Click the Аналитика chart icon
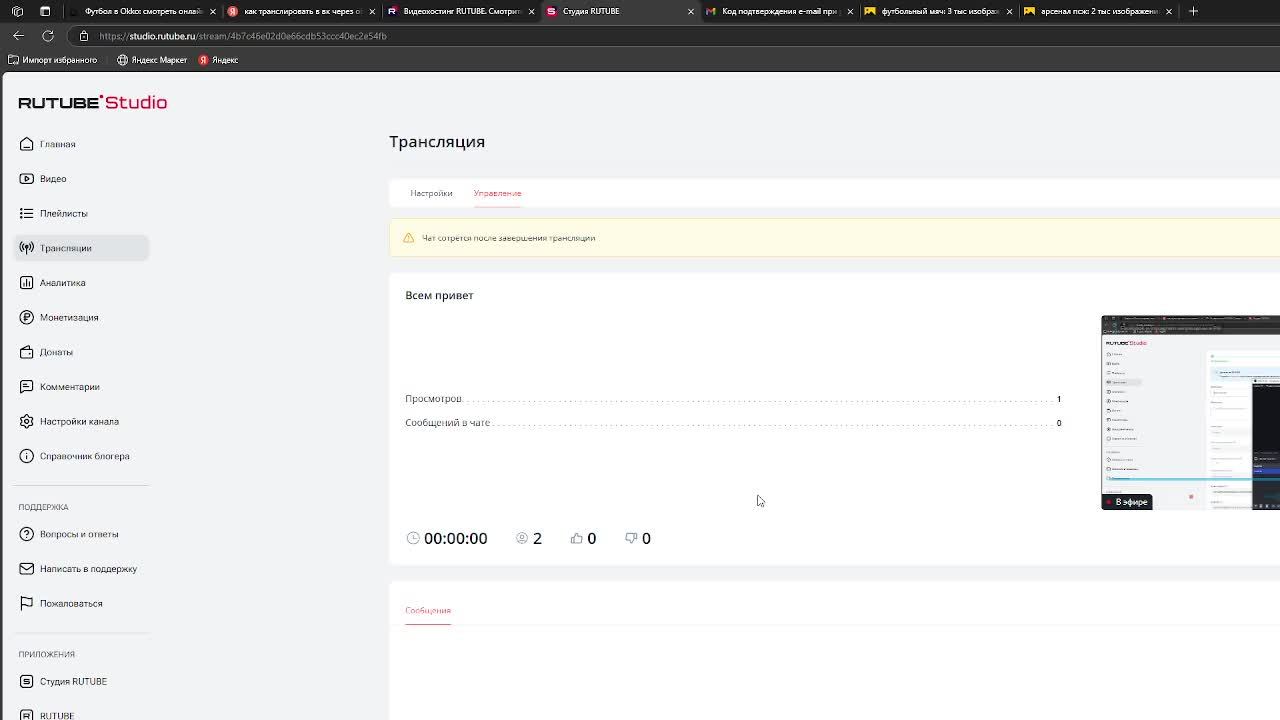Screen dimensions: 1280x720 point(27,283)
